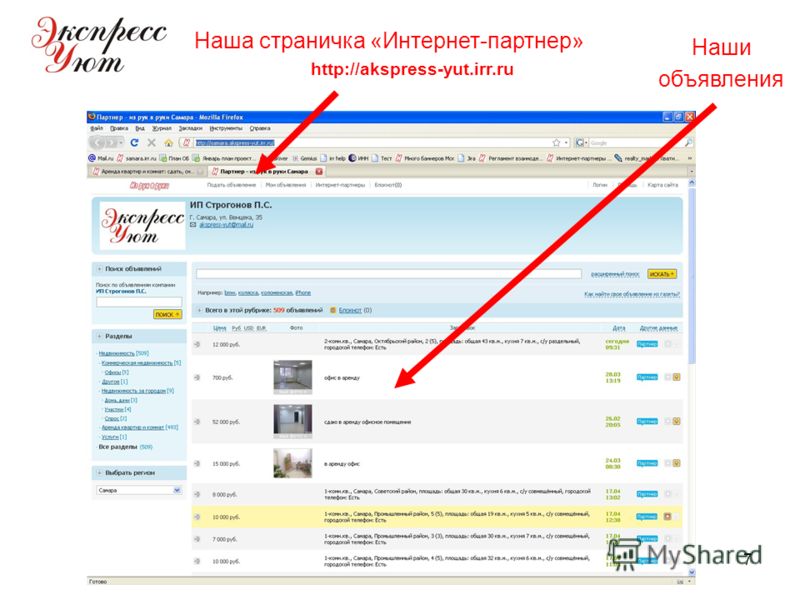Click the row icon beside the 15 000 руб. listing
This screenshot has height=600, width=800.
pyautogui.click(x=197, y=464)
